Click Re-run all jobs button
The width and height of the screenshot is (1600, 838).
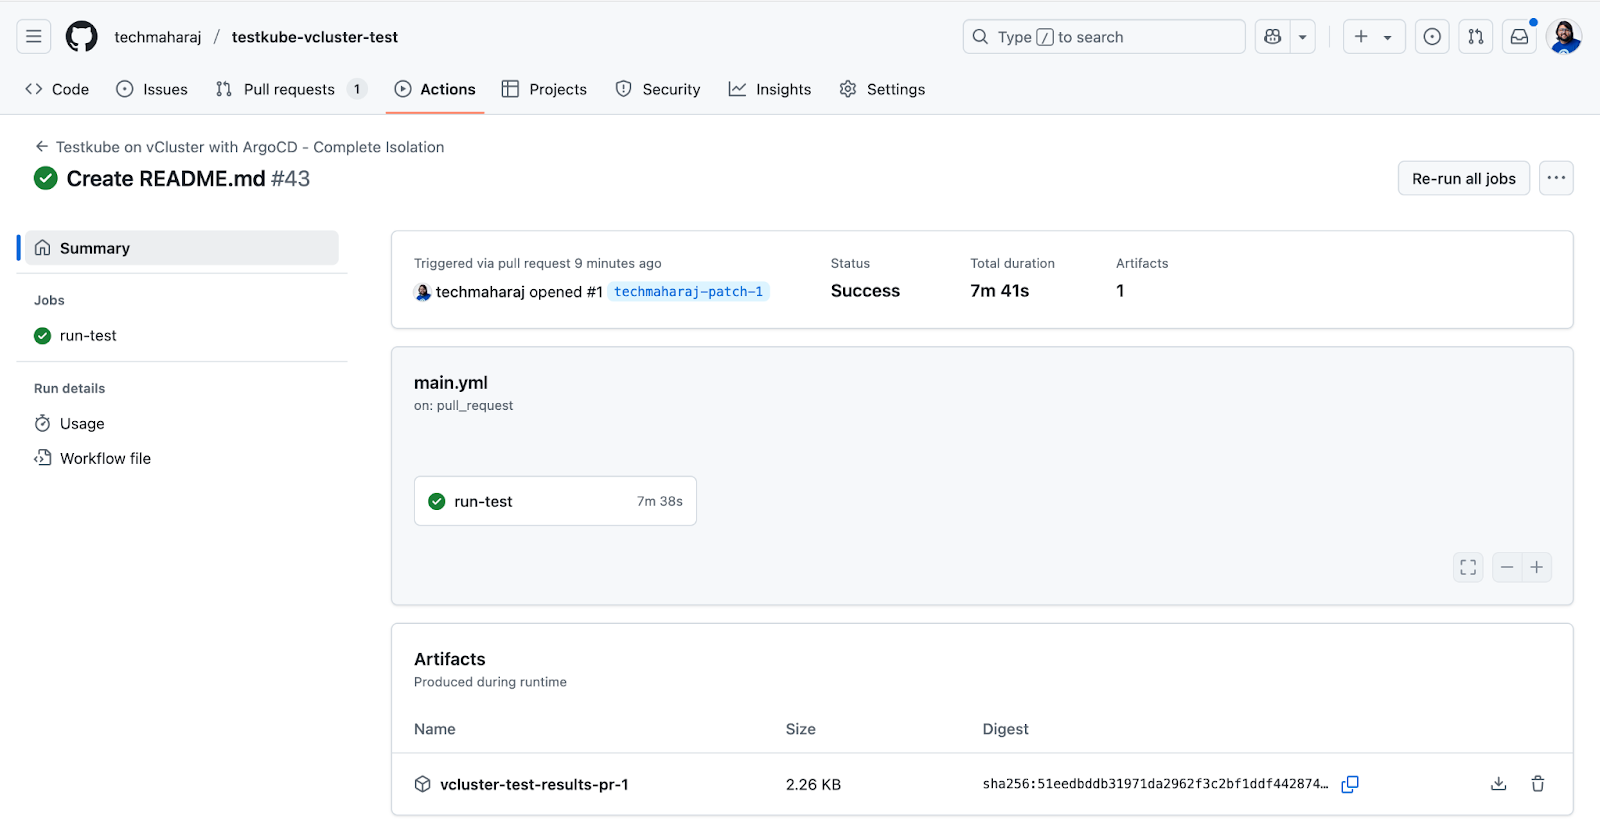[x=1464, y=178]
